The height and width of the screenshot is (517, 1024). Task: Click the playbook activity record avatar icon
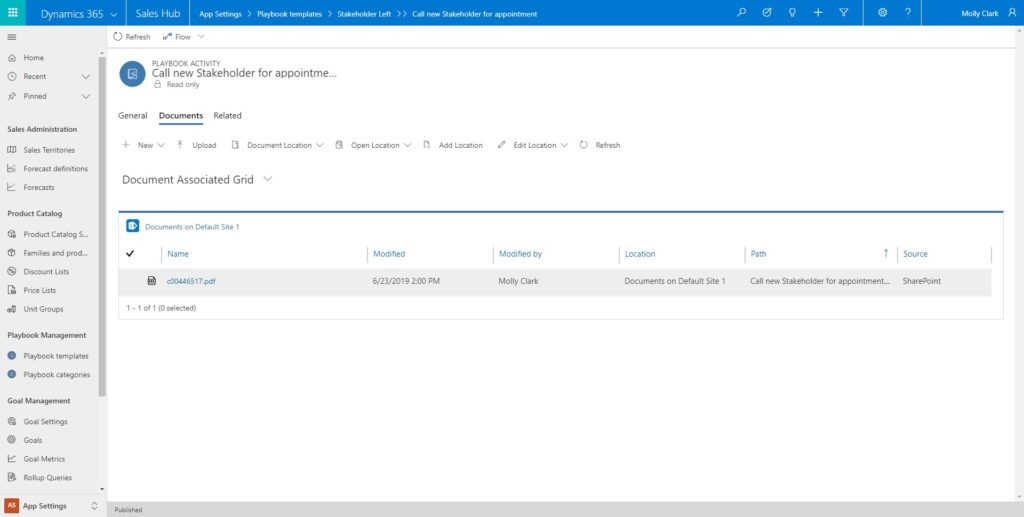(x=133, y=74)
